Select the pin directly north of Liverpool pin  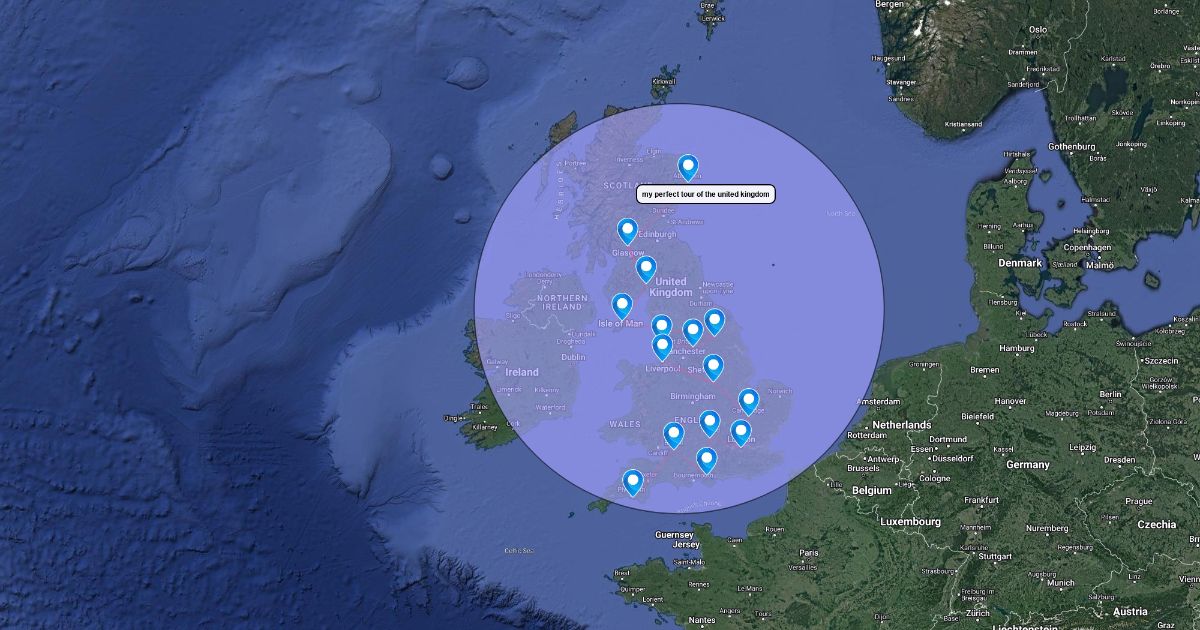(661, 325)
